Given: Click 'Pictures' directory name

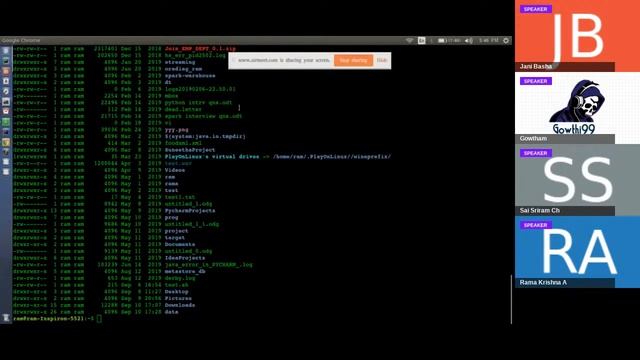Looking at the screenshot, I should pos(178,298).
